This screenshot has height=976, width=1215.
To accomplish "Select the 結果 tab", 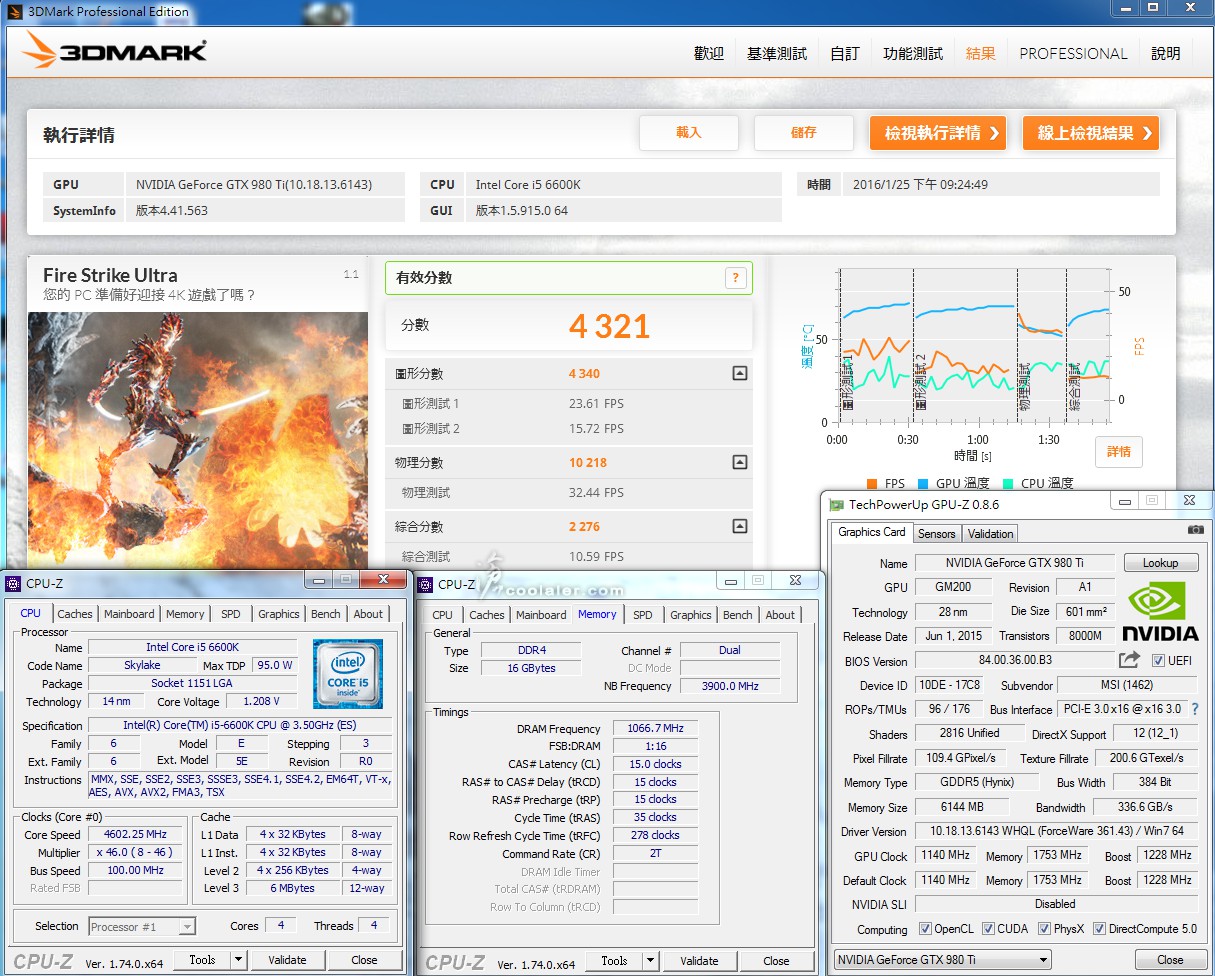I will pyautogui.click(x=981, y=53).
